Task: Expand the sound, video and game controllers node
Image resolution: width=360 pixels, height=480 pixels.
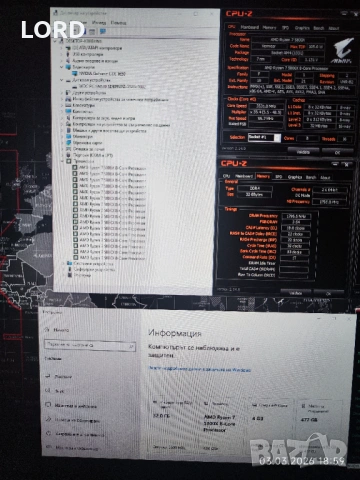Action: coord(62,118)
